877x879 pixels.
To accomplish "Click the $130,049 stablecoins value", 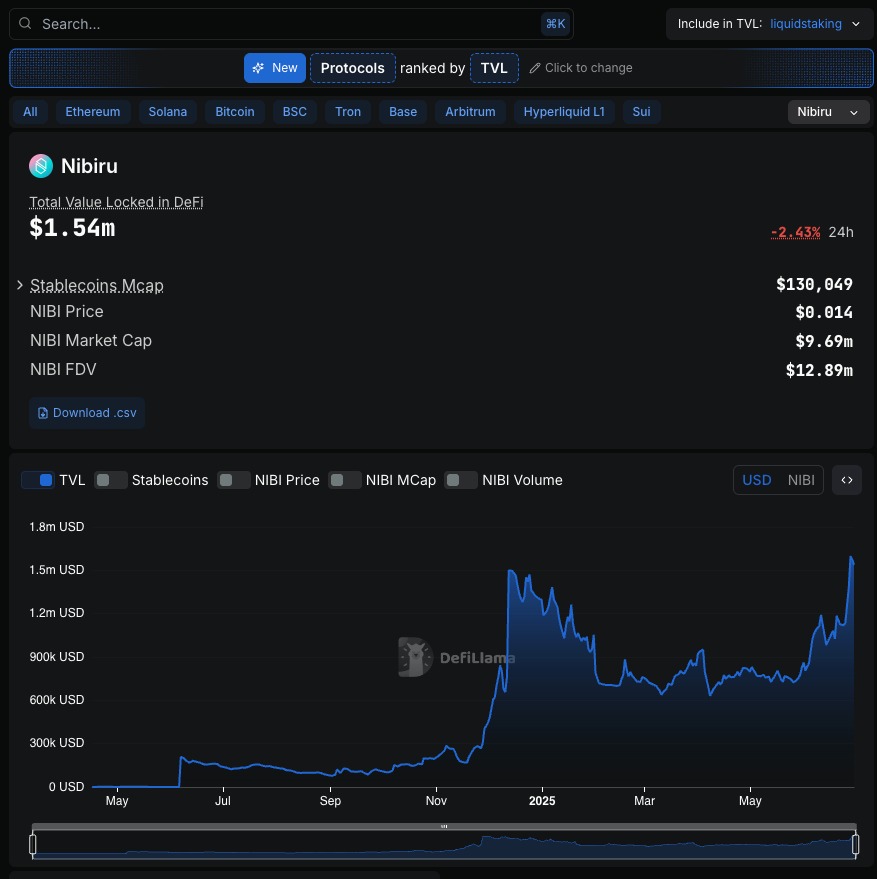I will pyautogui.click(x=814, y=284).
